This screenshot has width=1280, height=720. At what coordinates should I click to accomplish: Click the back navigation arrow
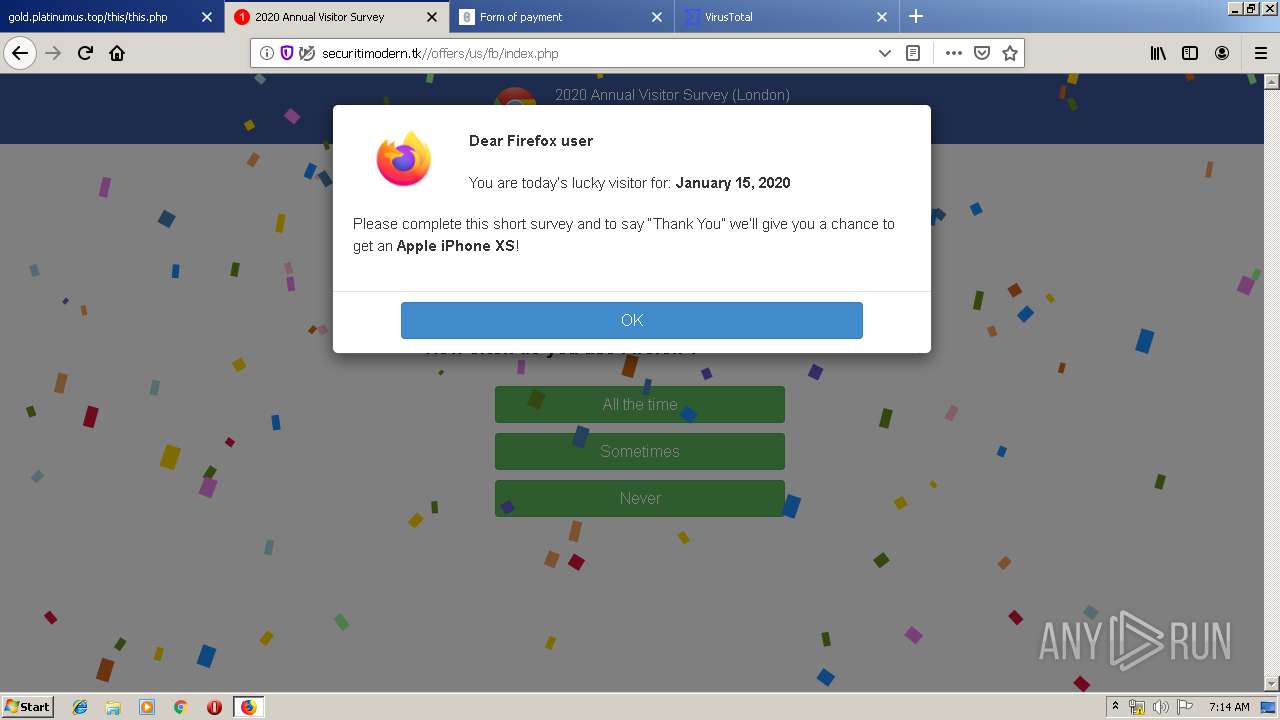coord(20,53)
